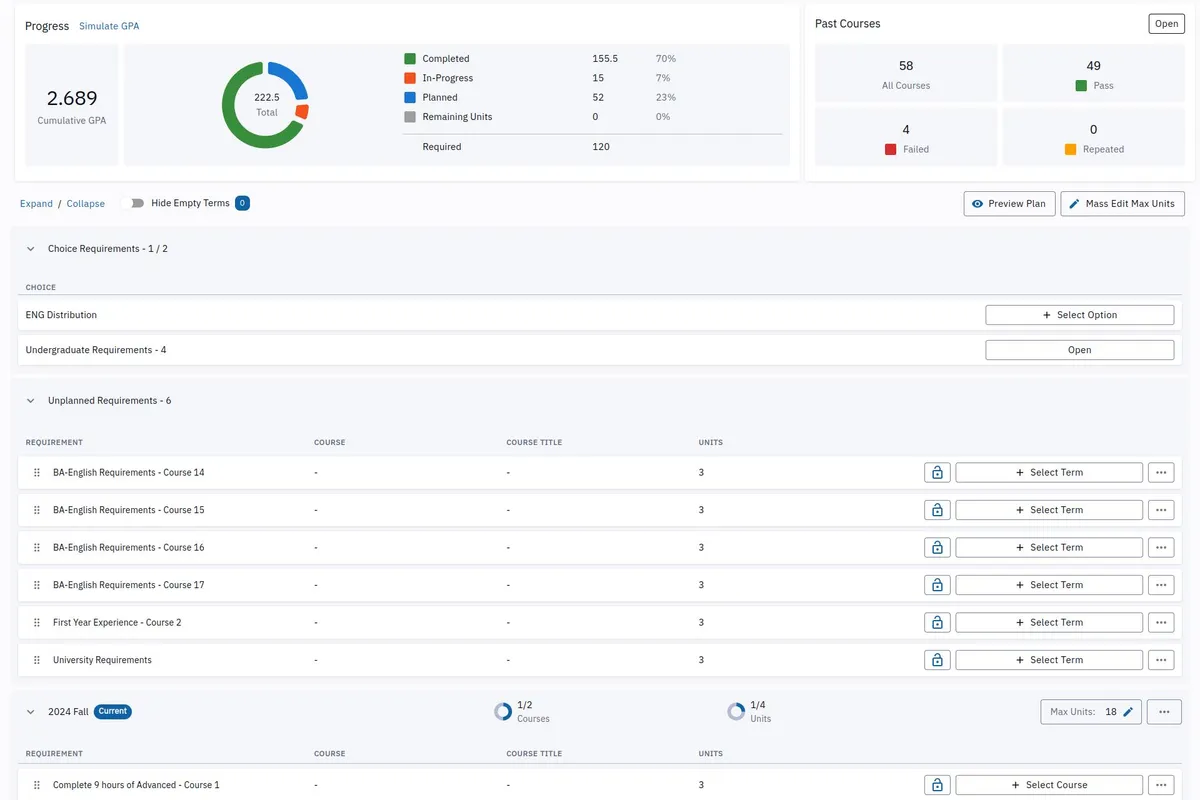
Task: Click the Collapse link
Action: 86,204
